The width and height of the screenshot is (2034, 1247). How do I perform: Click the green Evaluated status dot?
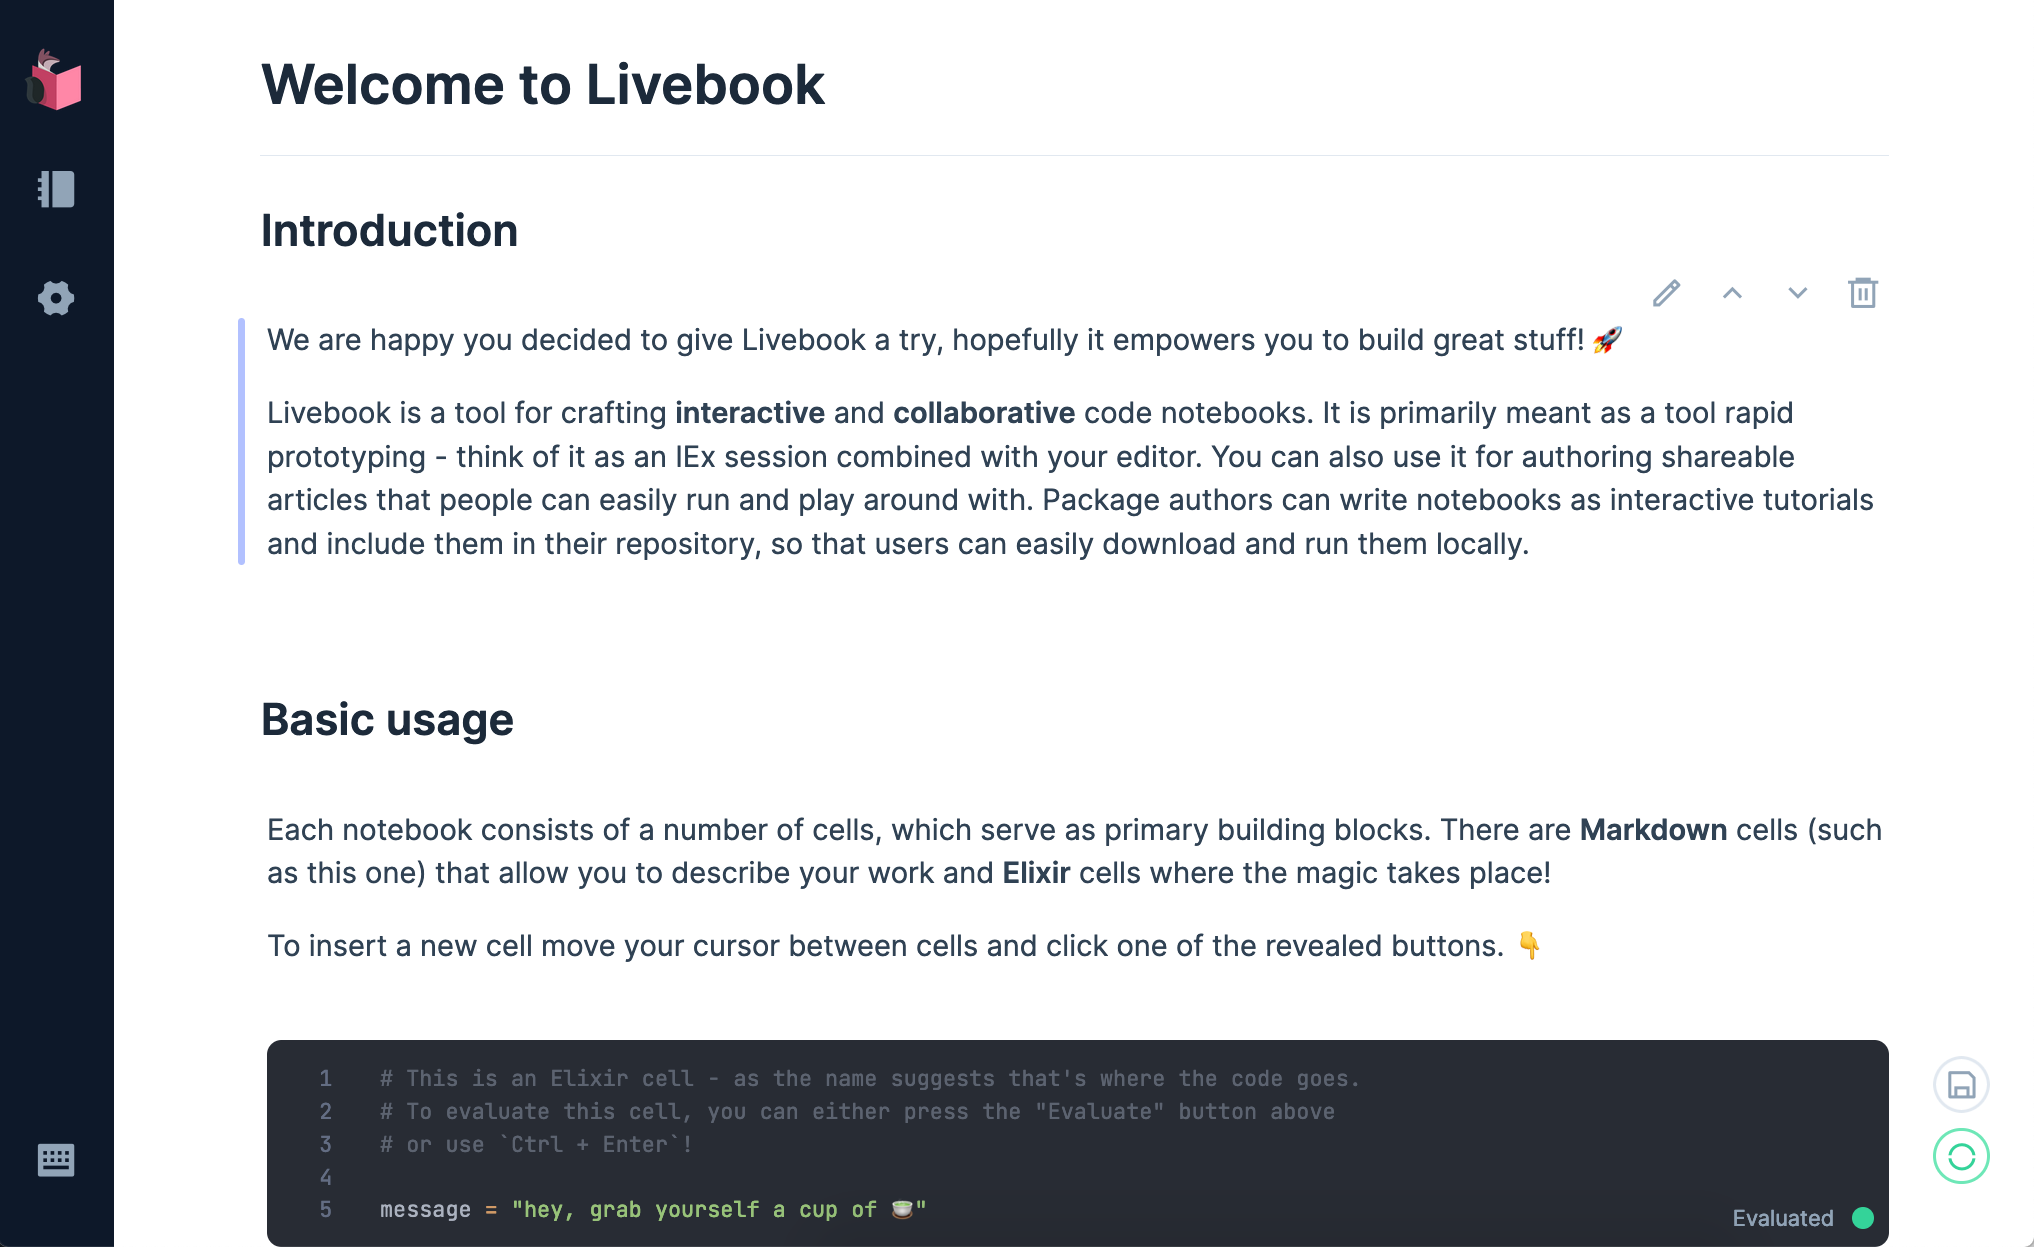[1862, 1218]
